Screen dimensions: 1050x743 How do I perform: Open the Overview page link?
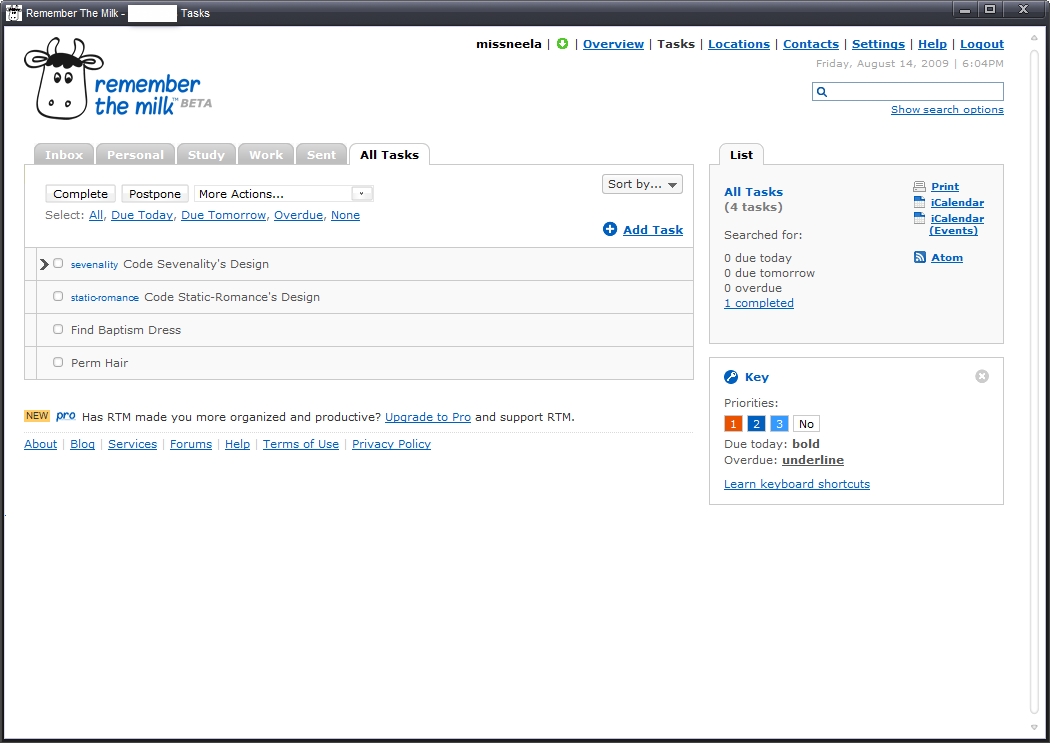point(613,44)
